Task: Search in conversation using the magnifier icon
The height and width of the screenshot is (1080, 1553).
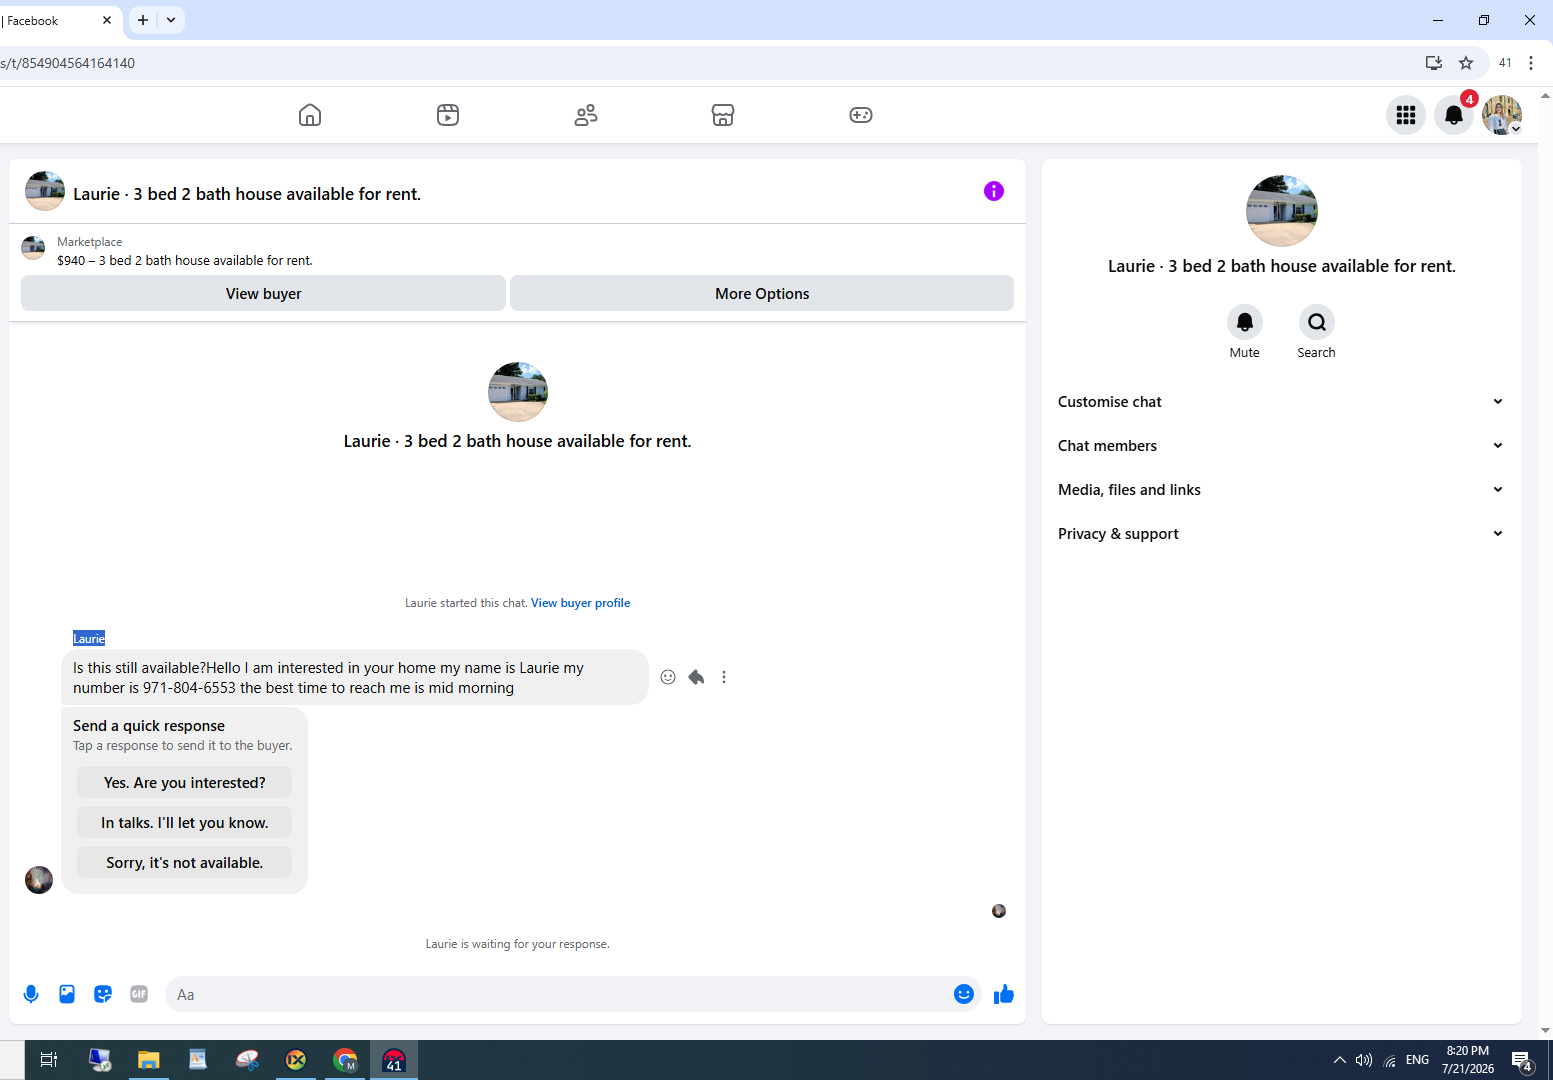Action: click(1317, 322)
